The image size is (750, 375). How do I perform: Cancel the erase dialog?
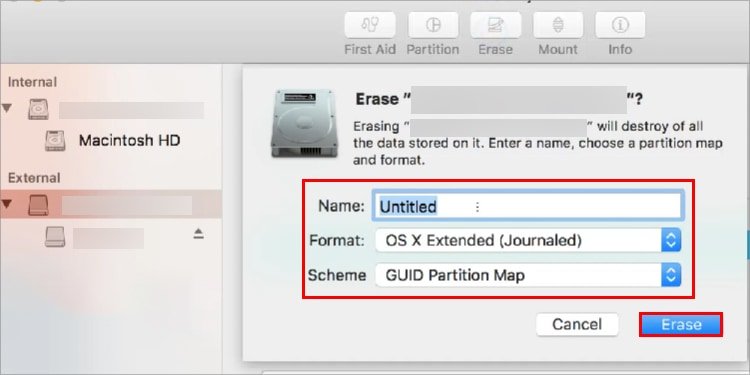click(x=577, y=324)
